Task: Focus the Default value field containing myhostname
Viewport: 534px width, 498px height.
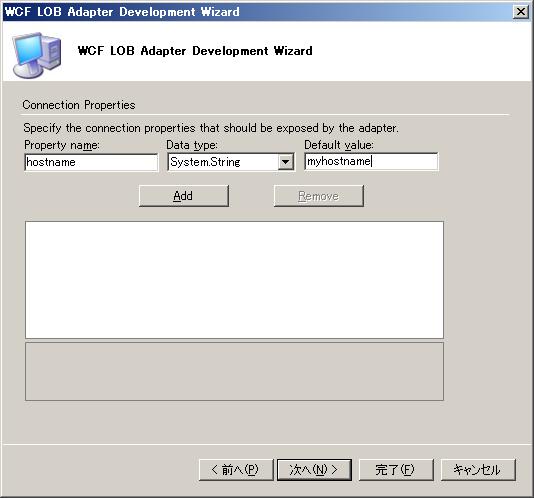Action: coord(371,161)
